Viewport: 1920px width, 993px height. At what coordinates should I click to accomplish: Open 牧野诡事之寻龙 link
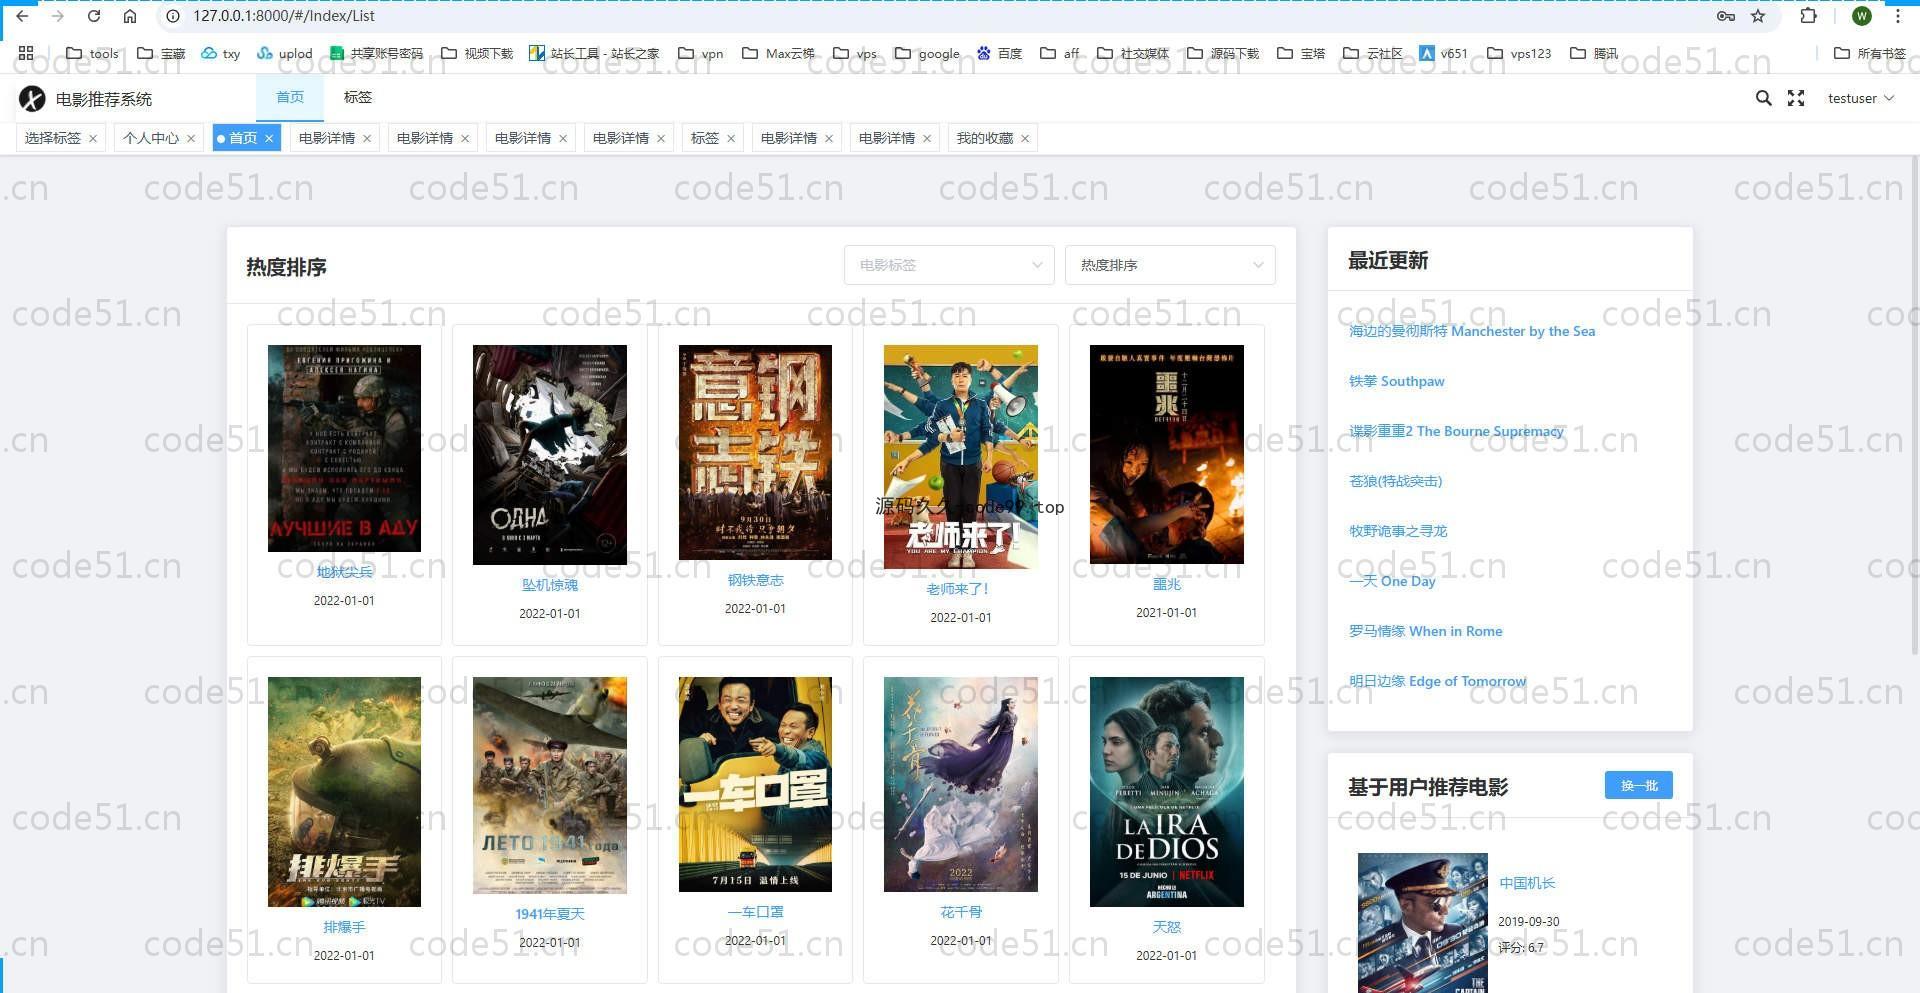[1398, 531]
